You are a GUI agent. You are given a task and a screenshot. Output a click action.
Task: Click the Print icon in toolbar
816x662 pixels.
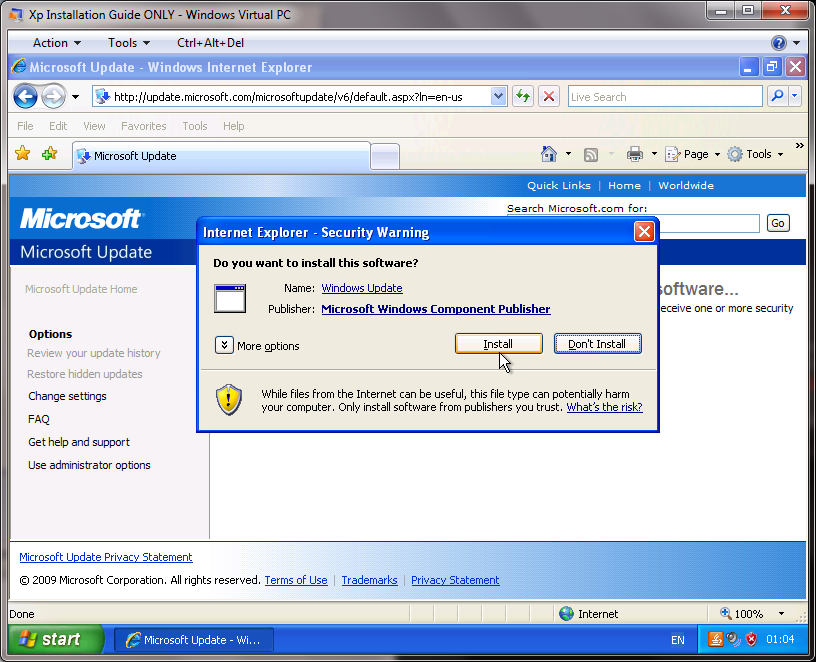634,154
